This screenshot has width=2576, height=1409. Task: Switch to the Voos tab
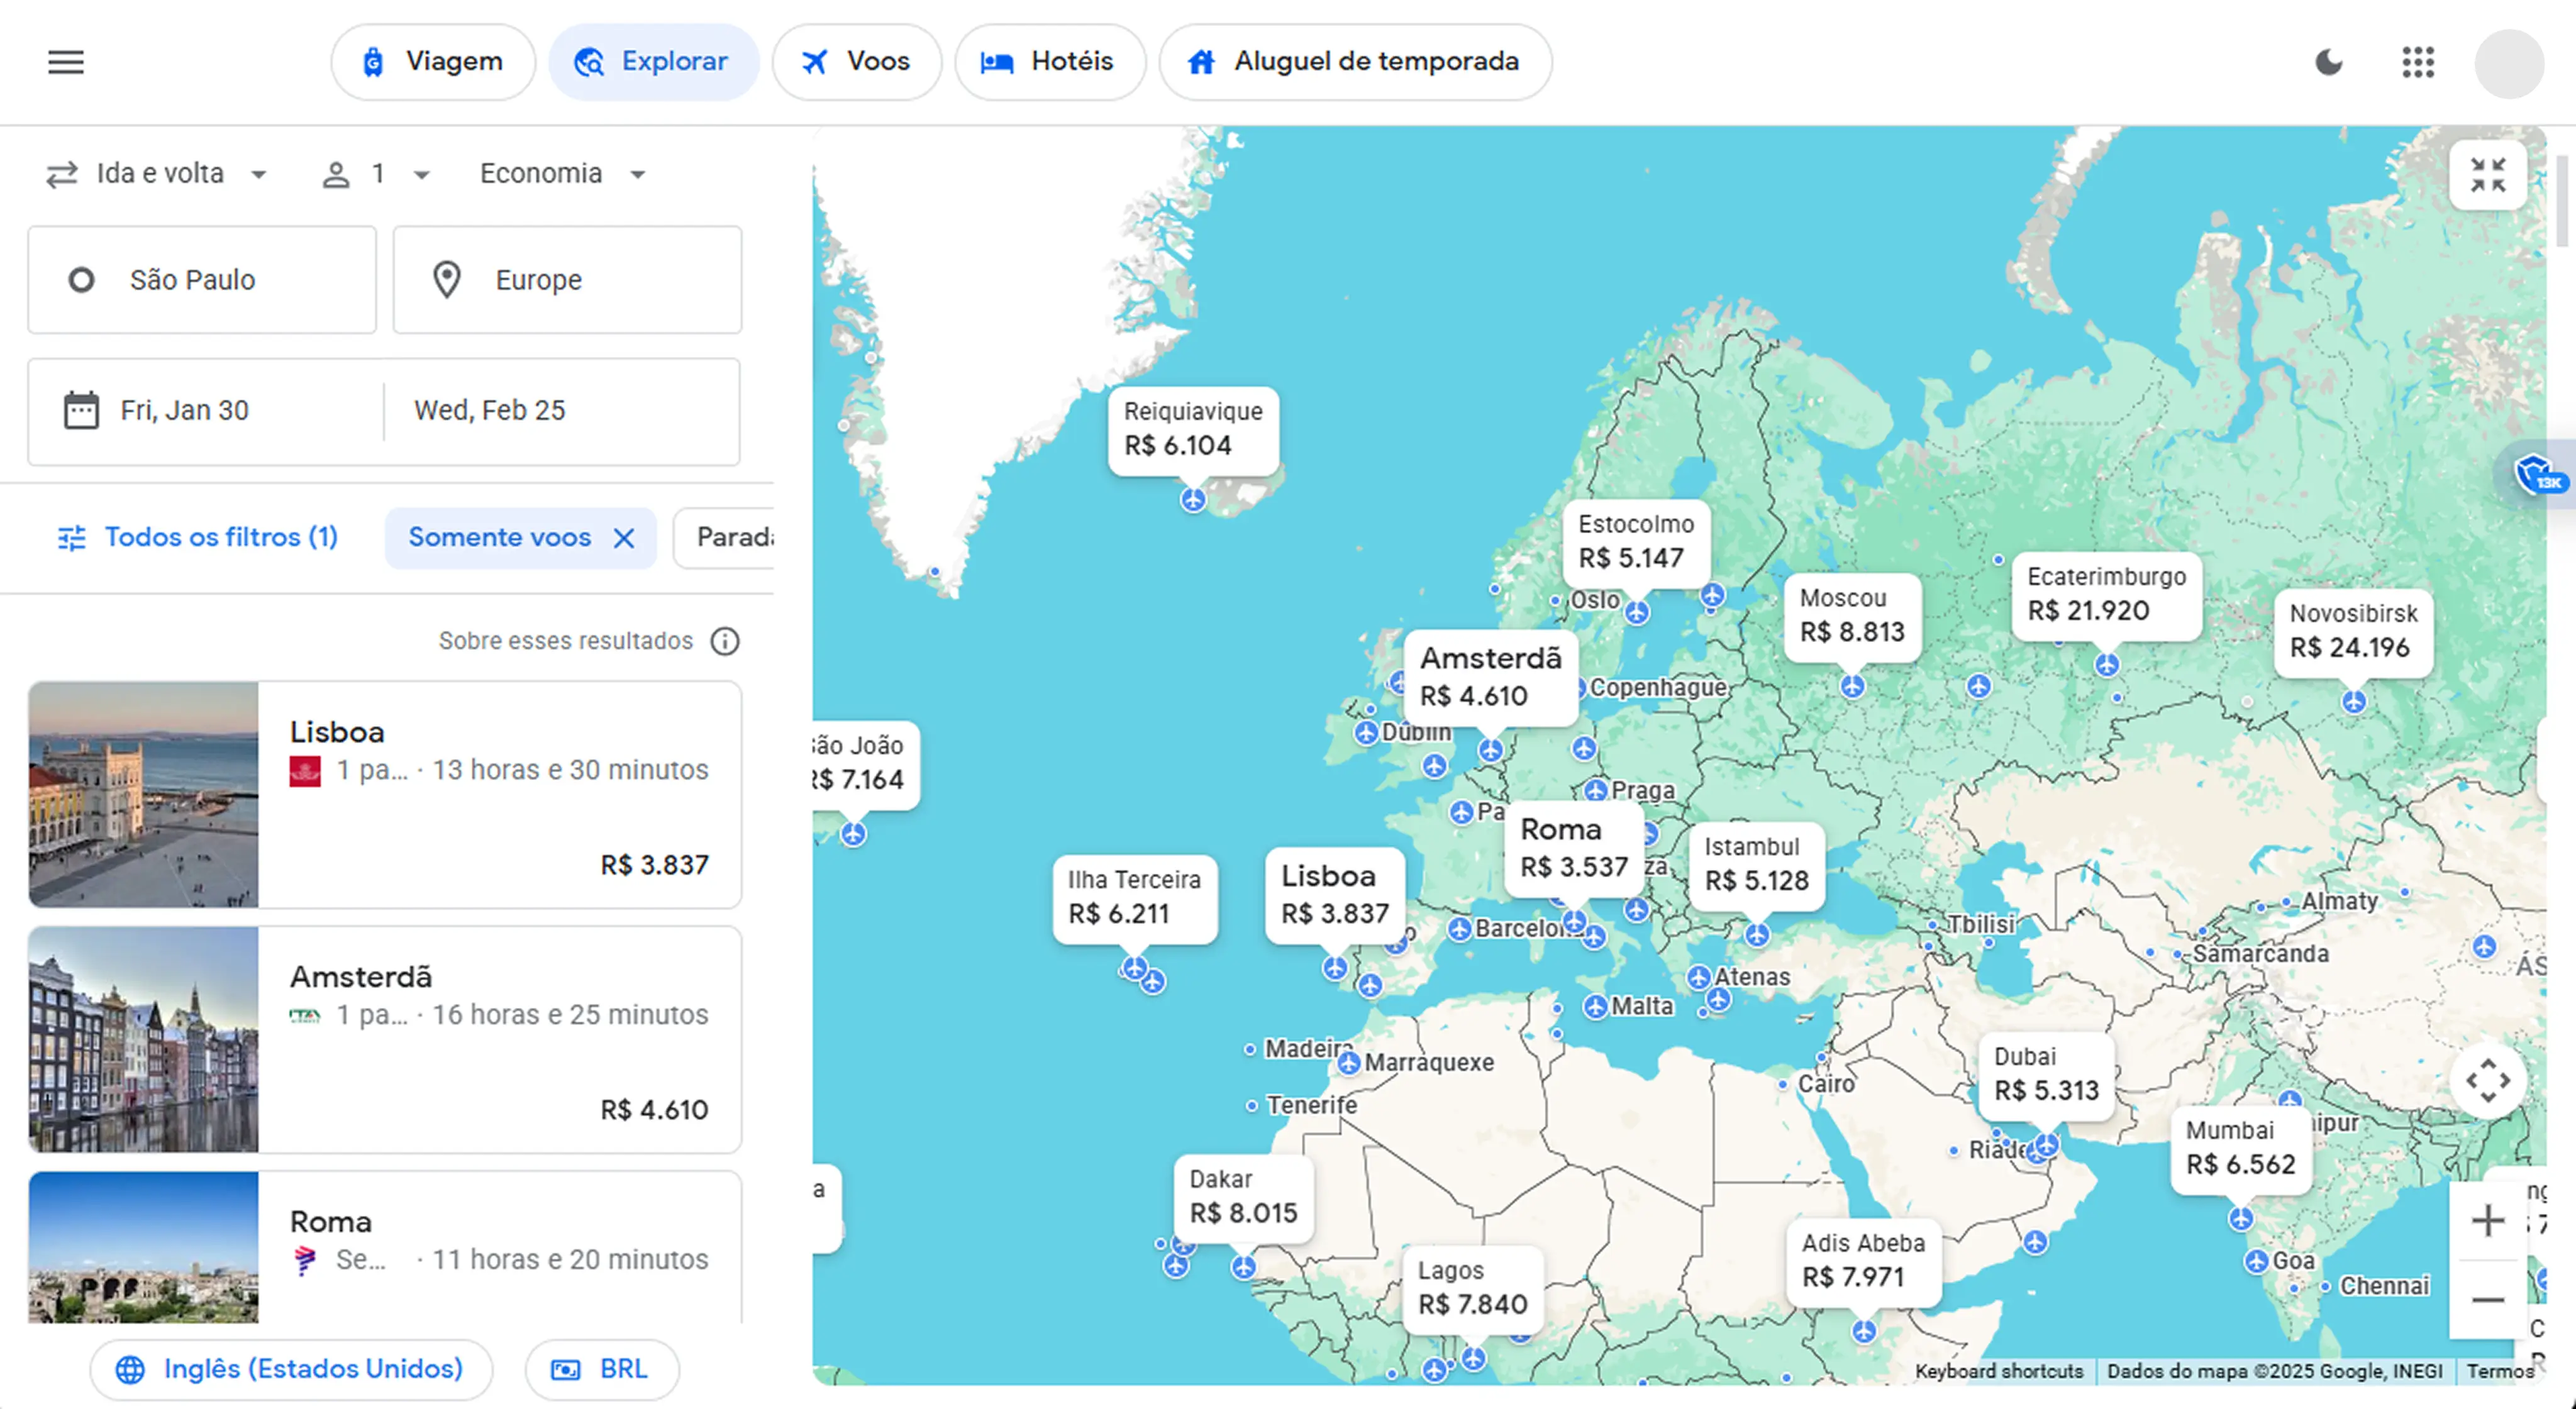(x=856, y=62)
